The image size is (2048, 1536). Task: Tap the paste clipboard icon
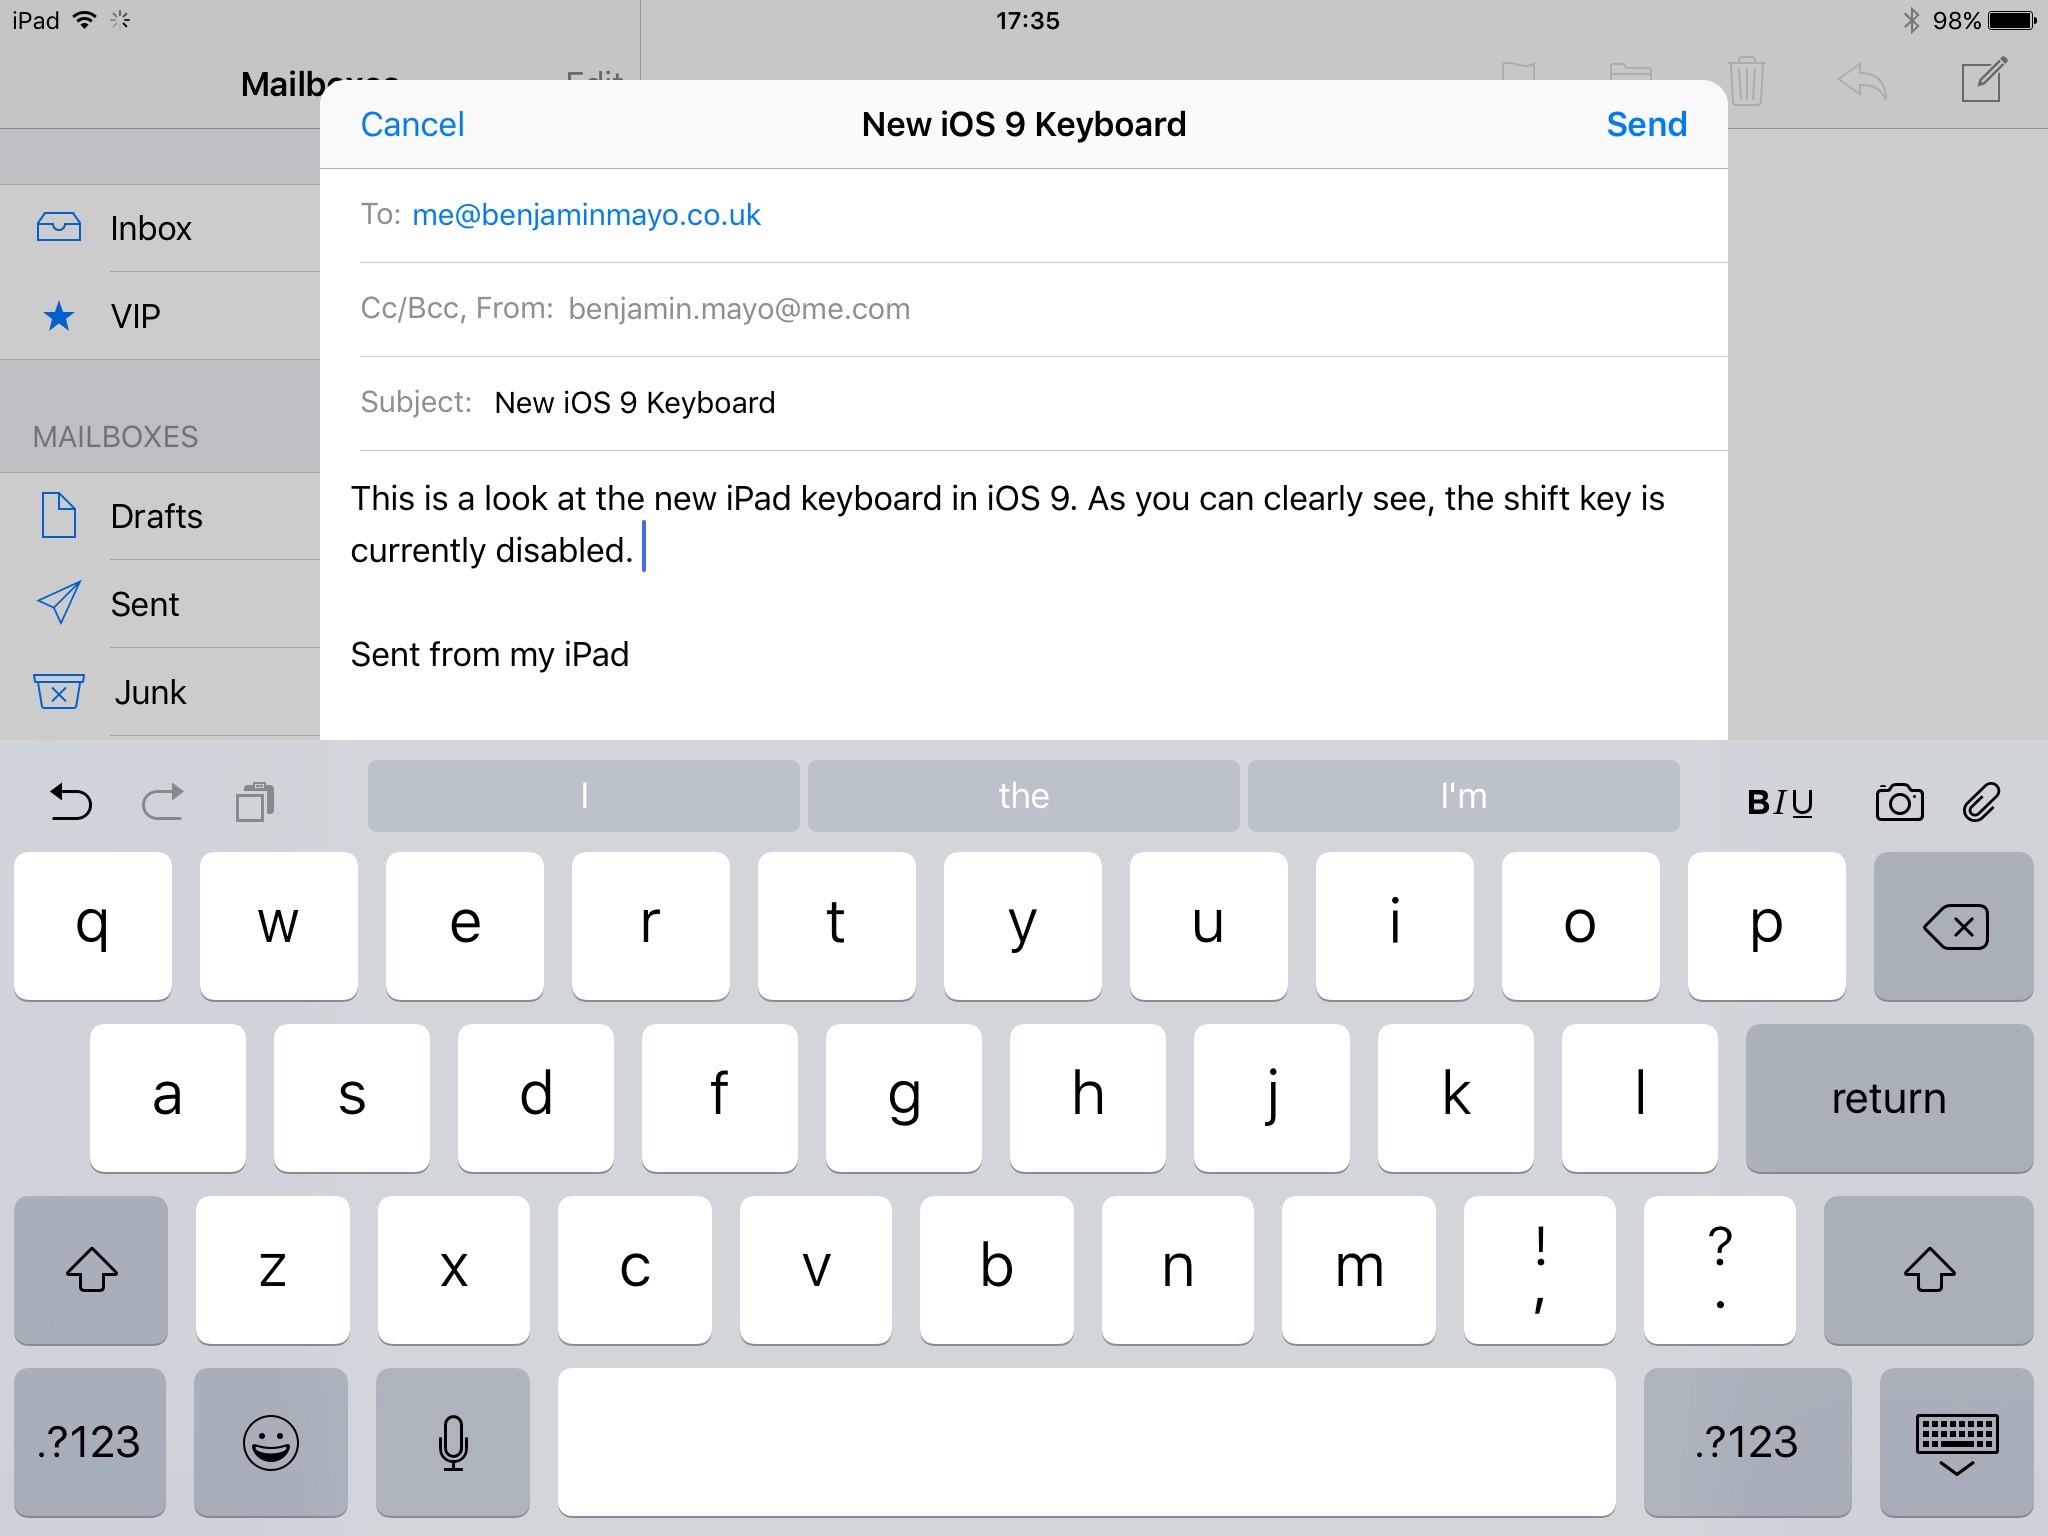253,800
